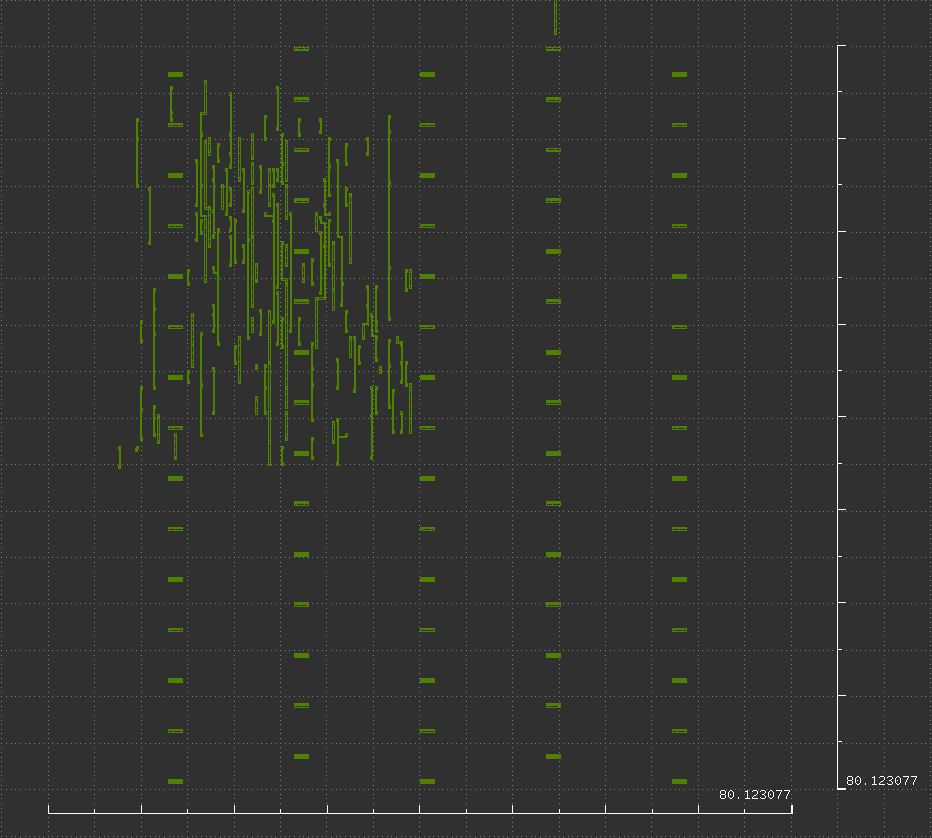The width and height of the screenshot is (932, 838).
Task: Click the vertical ruler's 80.123077 label
Action: [881, 781]
